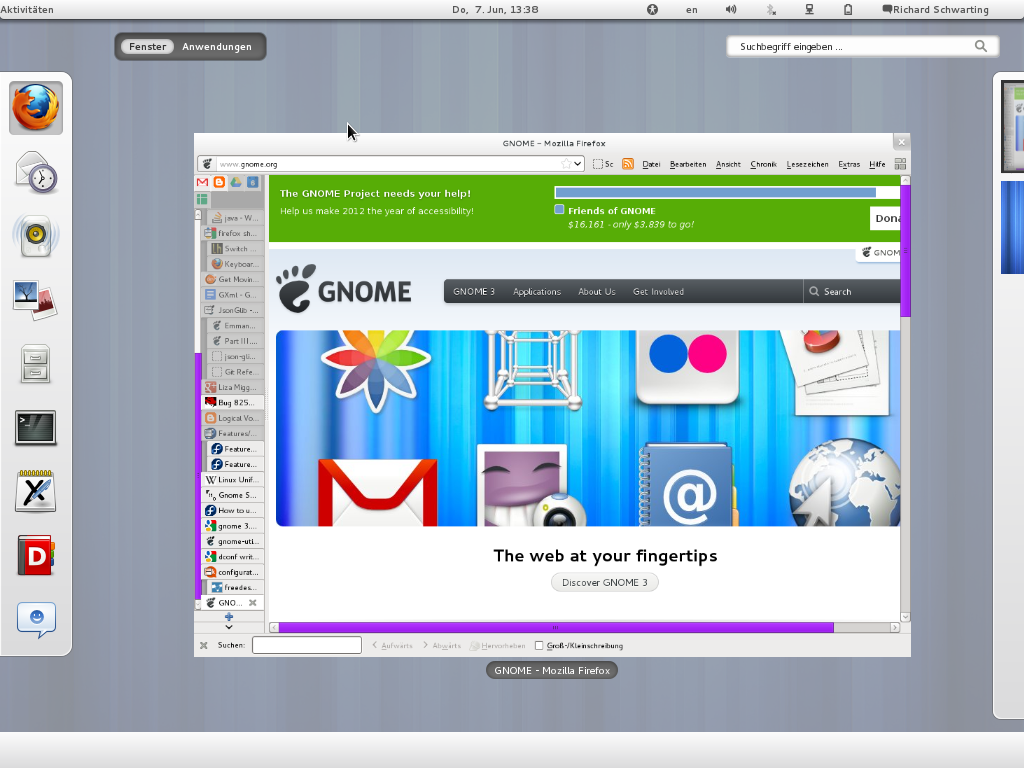Open the photo viewer icon in dash
Screen dimensions: 1024x768
[x=36, y=300]
